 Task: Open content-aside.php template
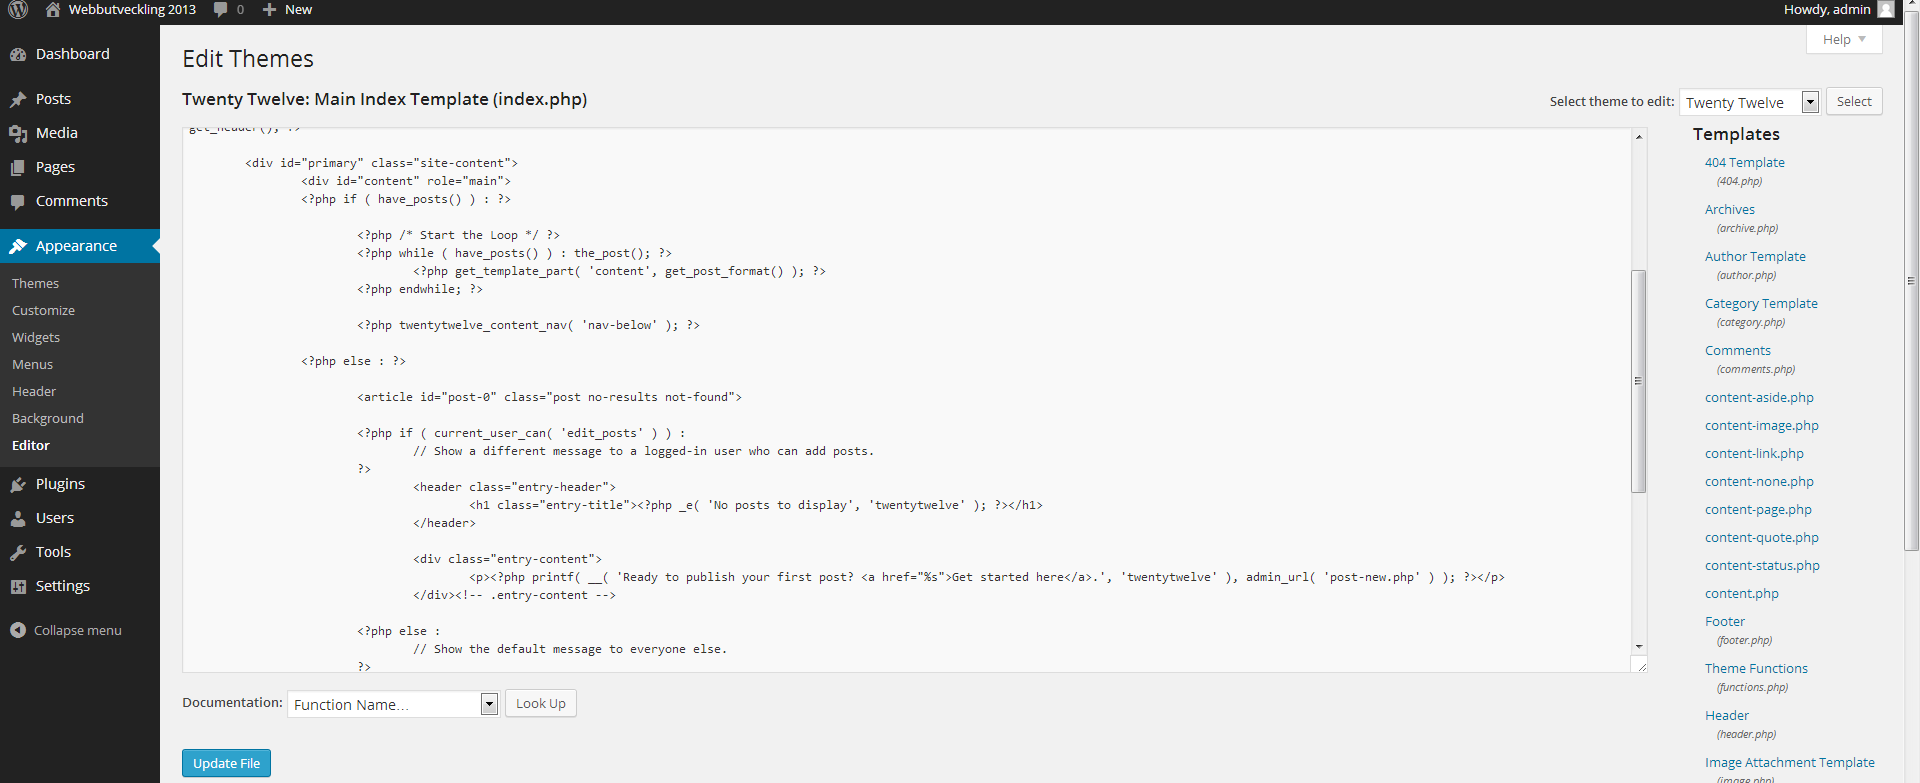1759,397
